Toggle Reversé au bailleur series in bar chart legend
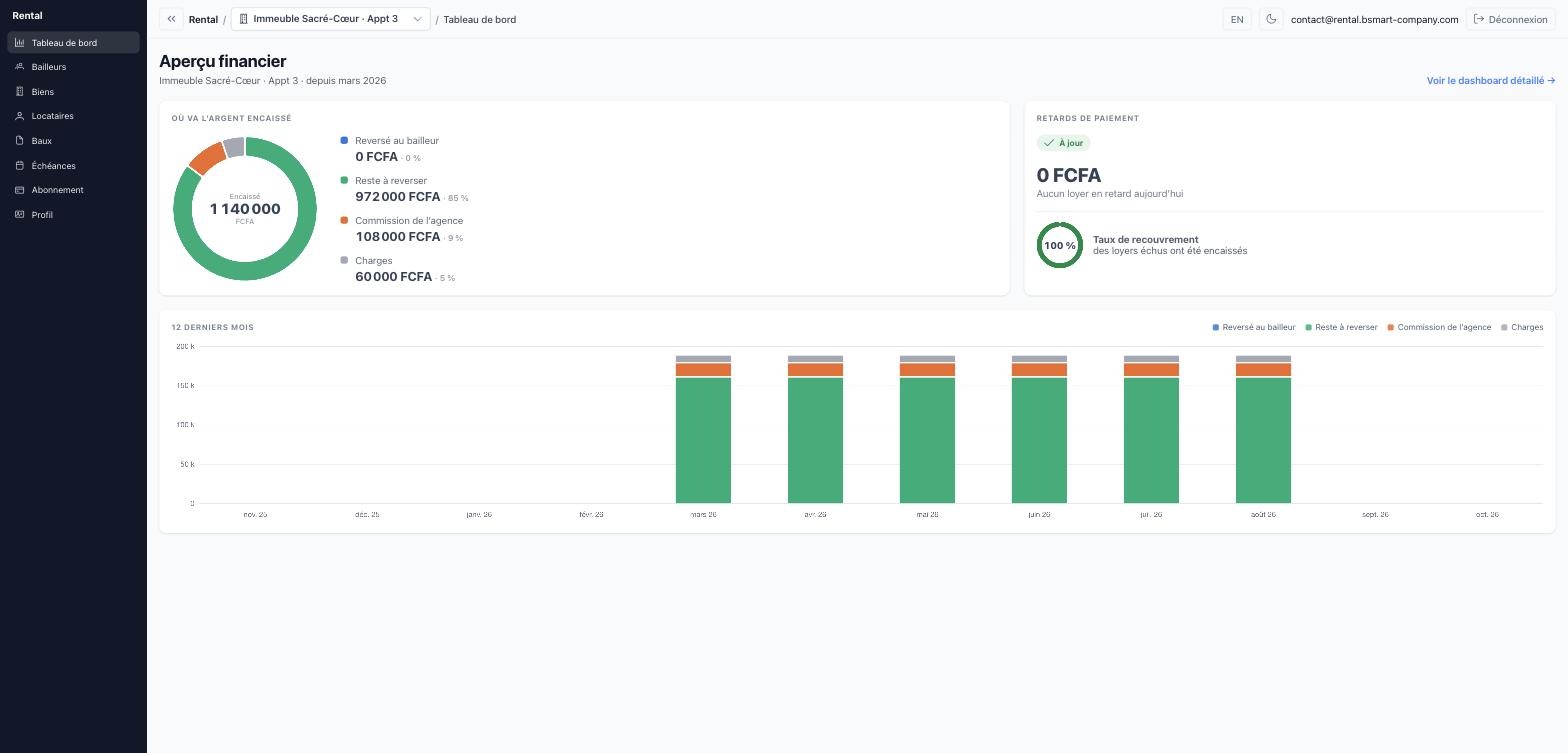 [x=1254, y=327]
